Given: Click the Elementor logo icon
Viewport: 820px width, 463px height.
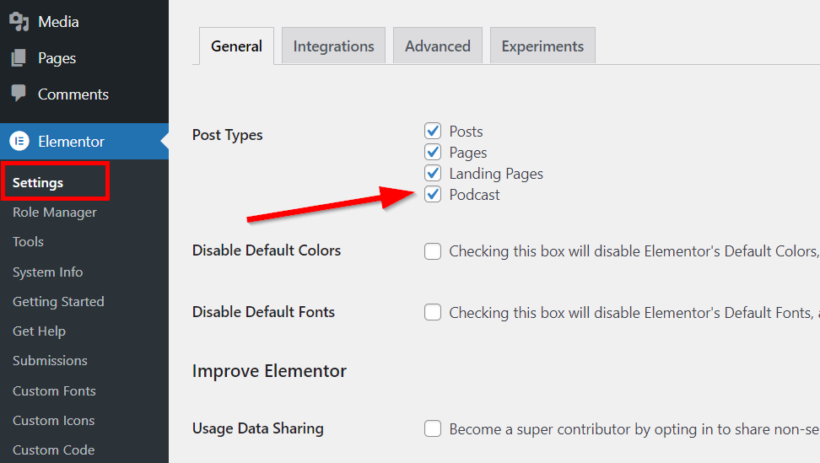Looking at the screenshot, I should tap(19, 141).
